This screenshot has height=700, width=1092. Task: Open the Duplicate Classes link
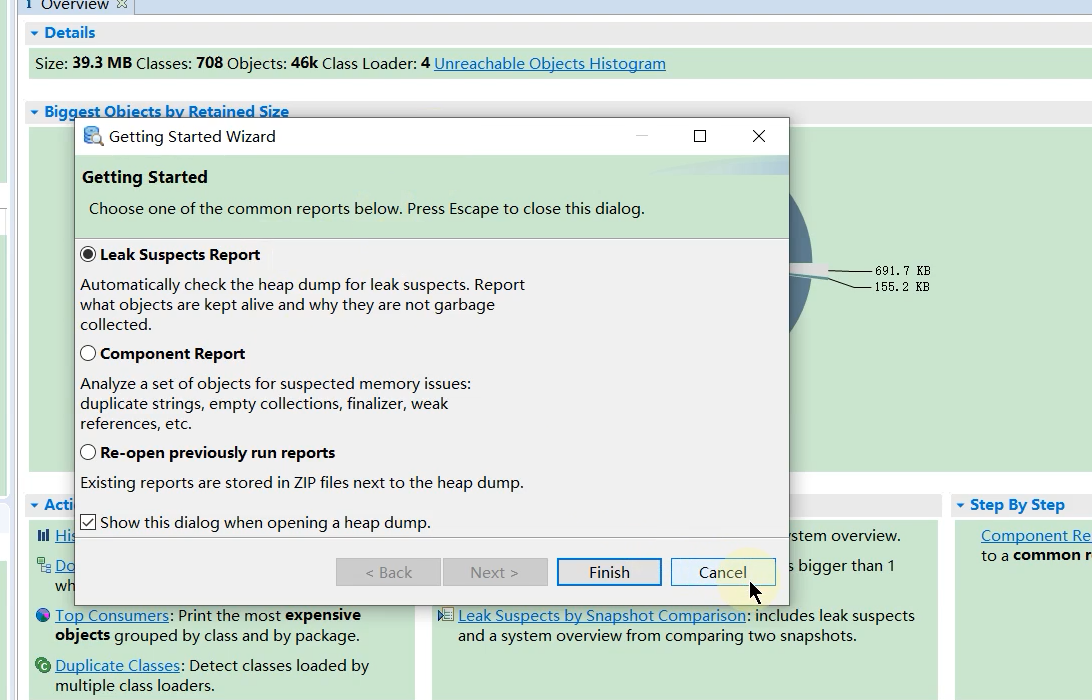point(117,666)
